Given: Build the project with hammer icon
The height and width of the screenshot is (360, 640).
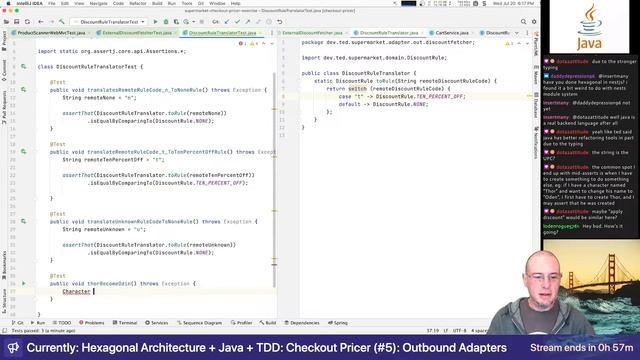Looking at the screenshot, I should [62, 22].
